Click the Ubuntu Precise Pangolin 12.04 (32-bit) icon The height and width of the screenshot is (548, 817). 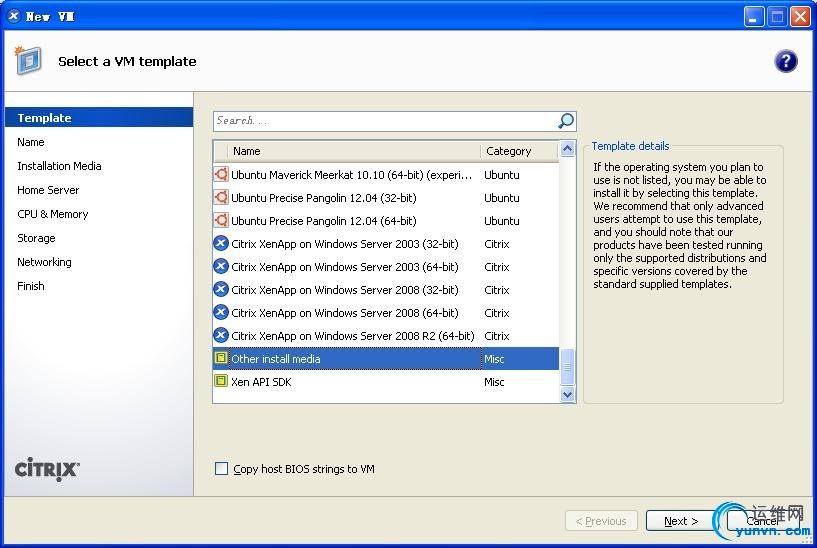tap(221, 197)
